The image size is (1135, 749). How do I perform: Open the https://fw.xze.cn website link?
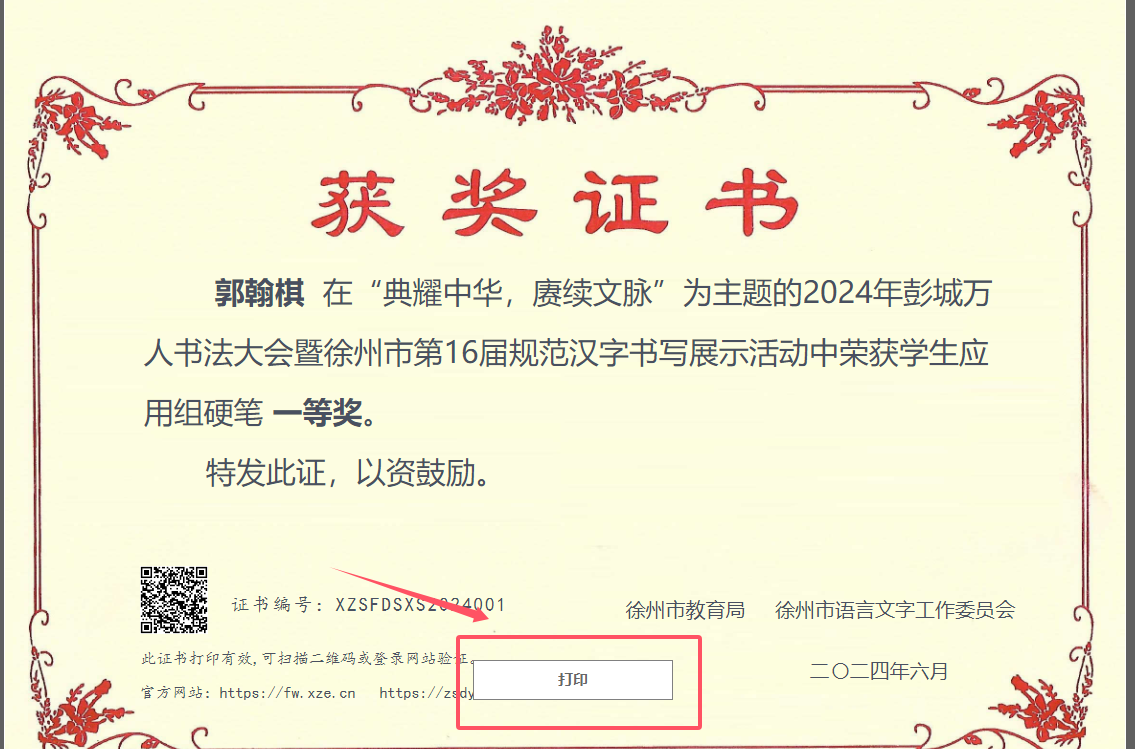point(287,693)
